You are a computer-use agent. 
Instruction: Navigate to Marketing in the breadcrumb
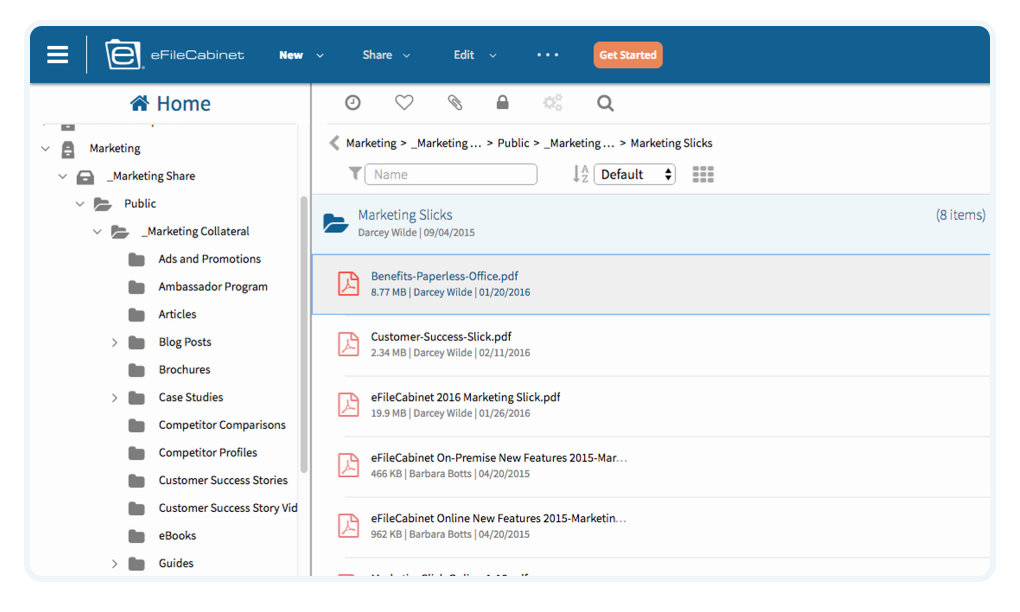tap(371, 143)
